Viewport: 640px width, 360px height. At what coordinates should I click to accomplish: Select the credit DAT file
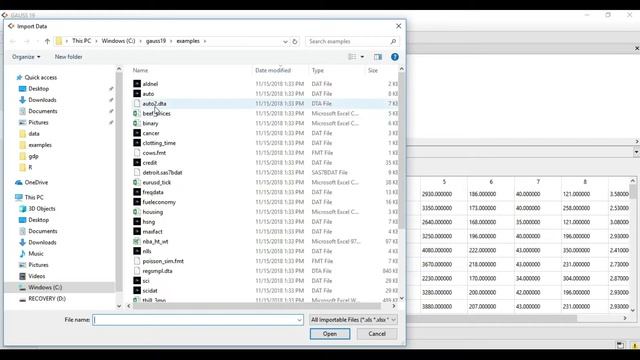point(150,162)
